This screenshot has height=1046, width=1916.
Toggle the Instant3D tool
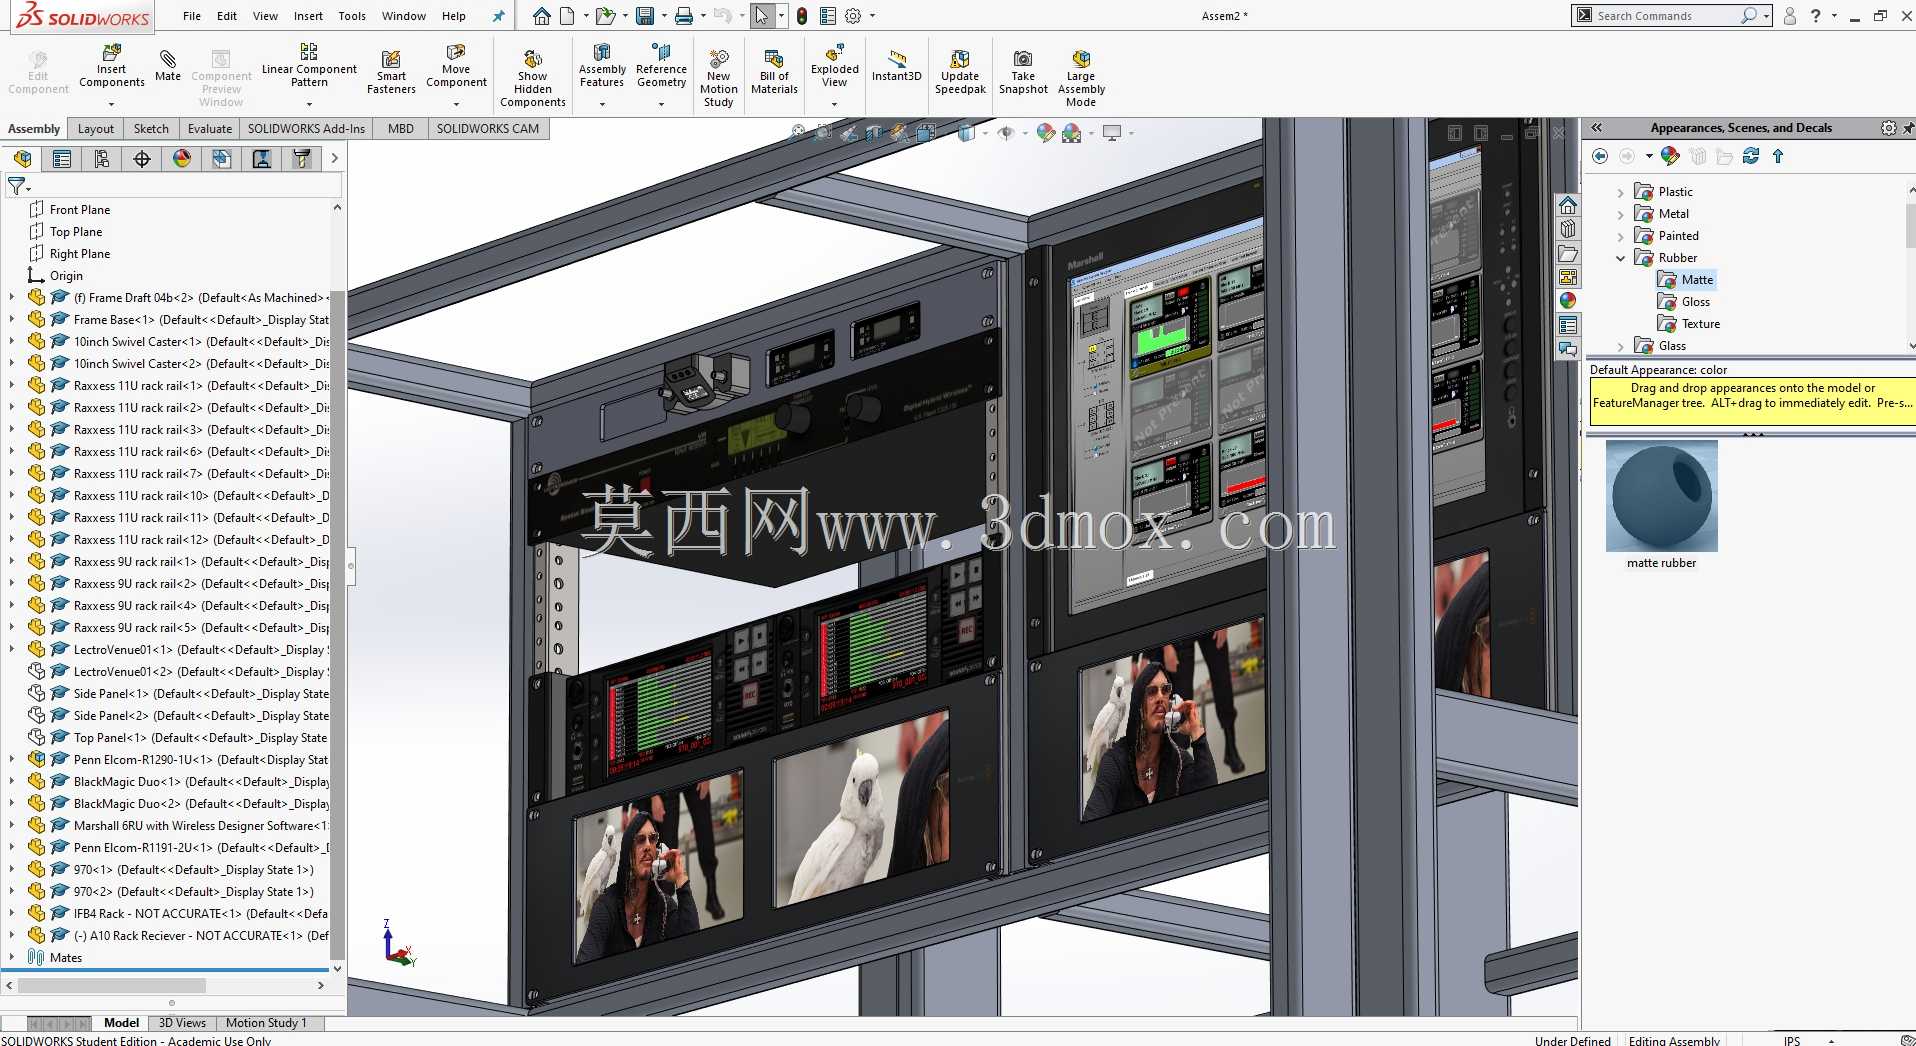pyautogui.click(x=896, y=66)
